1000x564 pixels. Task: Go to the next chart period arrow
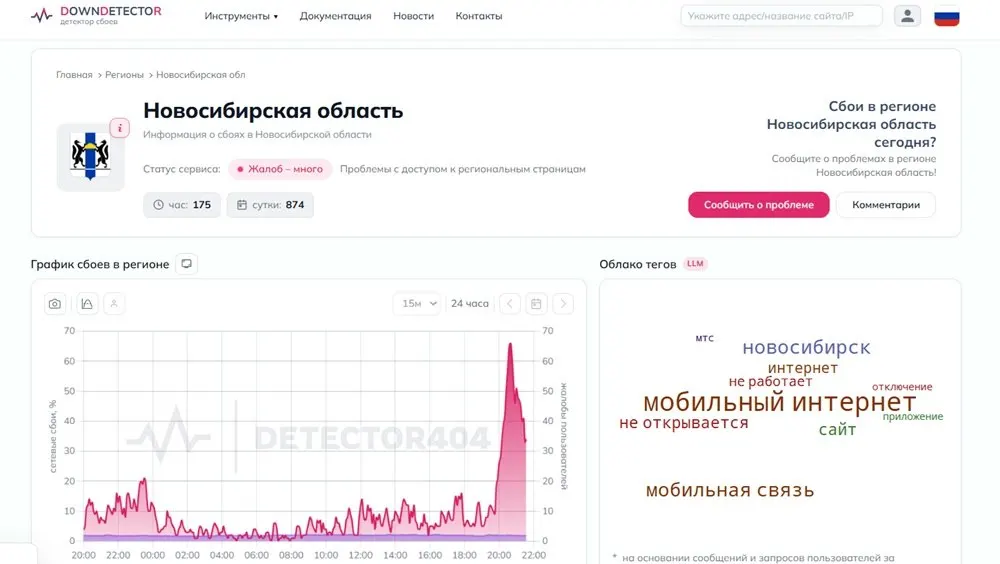(563, 304)
